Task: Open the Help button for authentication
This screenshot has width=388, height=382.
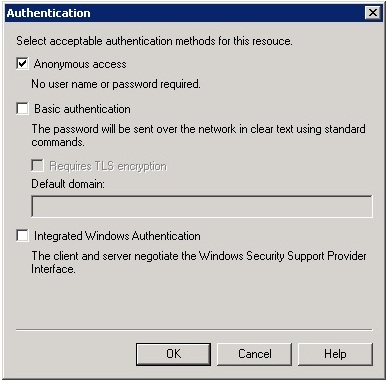Action: pos(335,354)
